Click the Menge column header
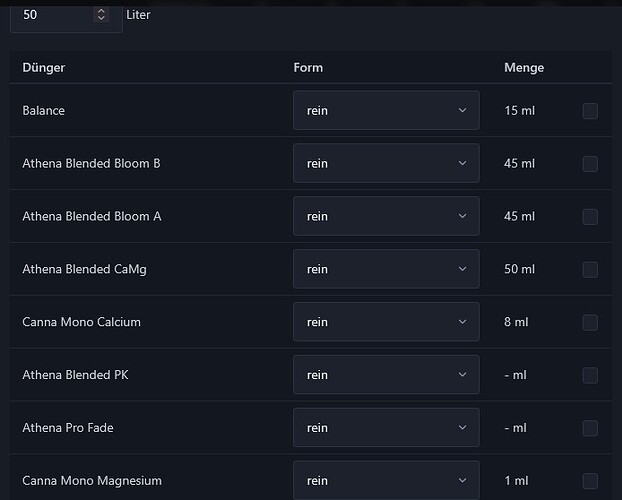Image resolution: width=622 pixels, height=500 pixels. (x=524, y=68)
